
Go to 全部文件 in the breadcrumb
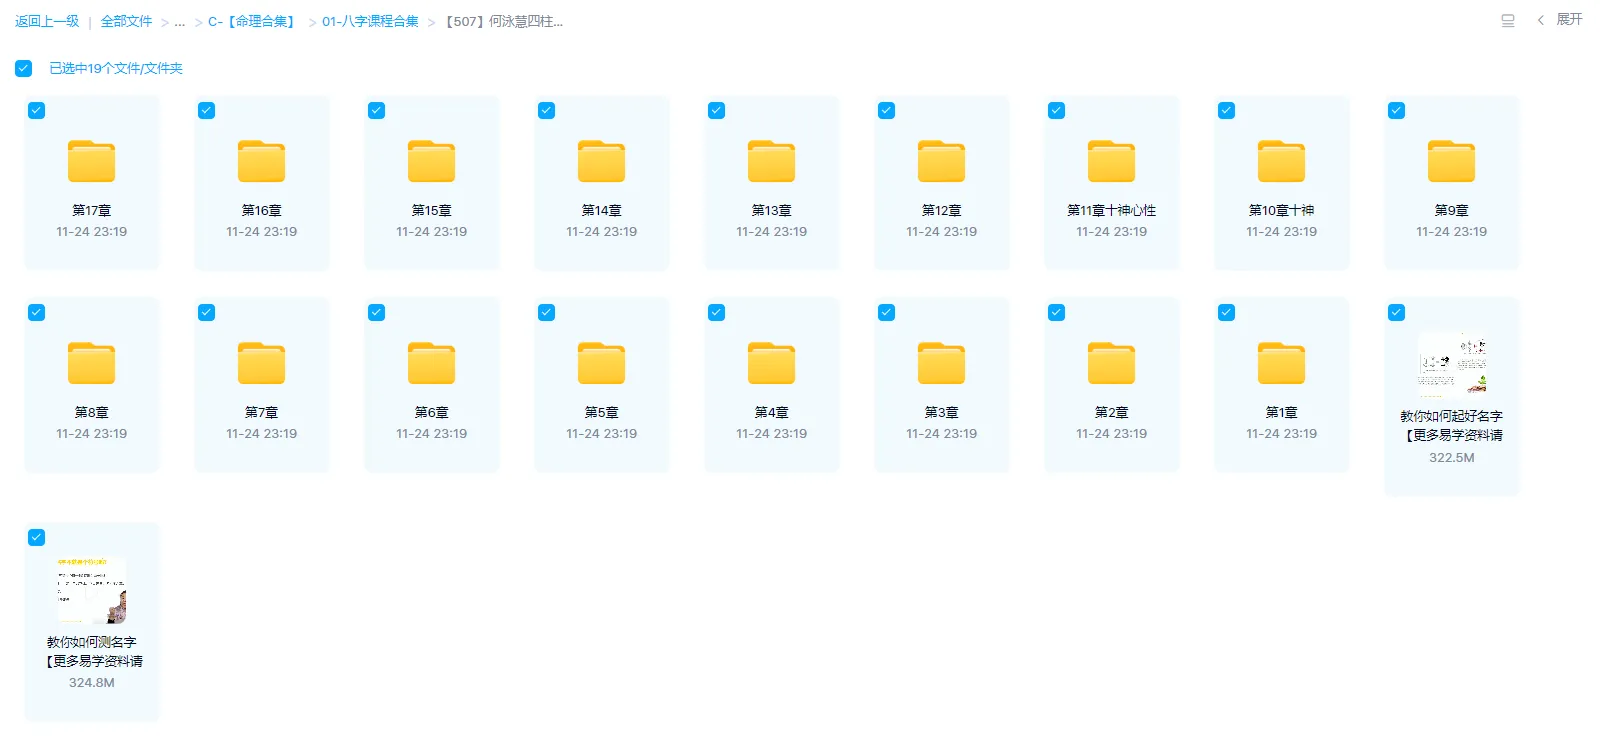click(126, 21)
